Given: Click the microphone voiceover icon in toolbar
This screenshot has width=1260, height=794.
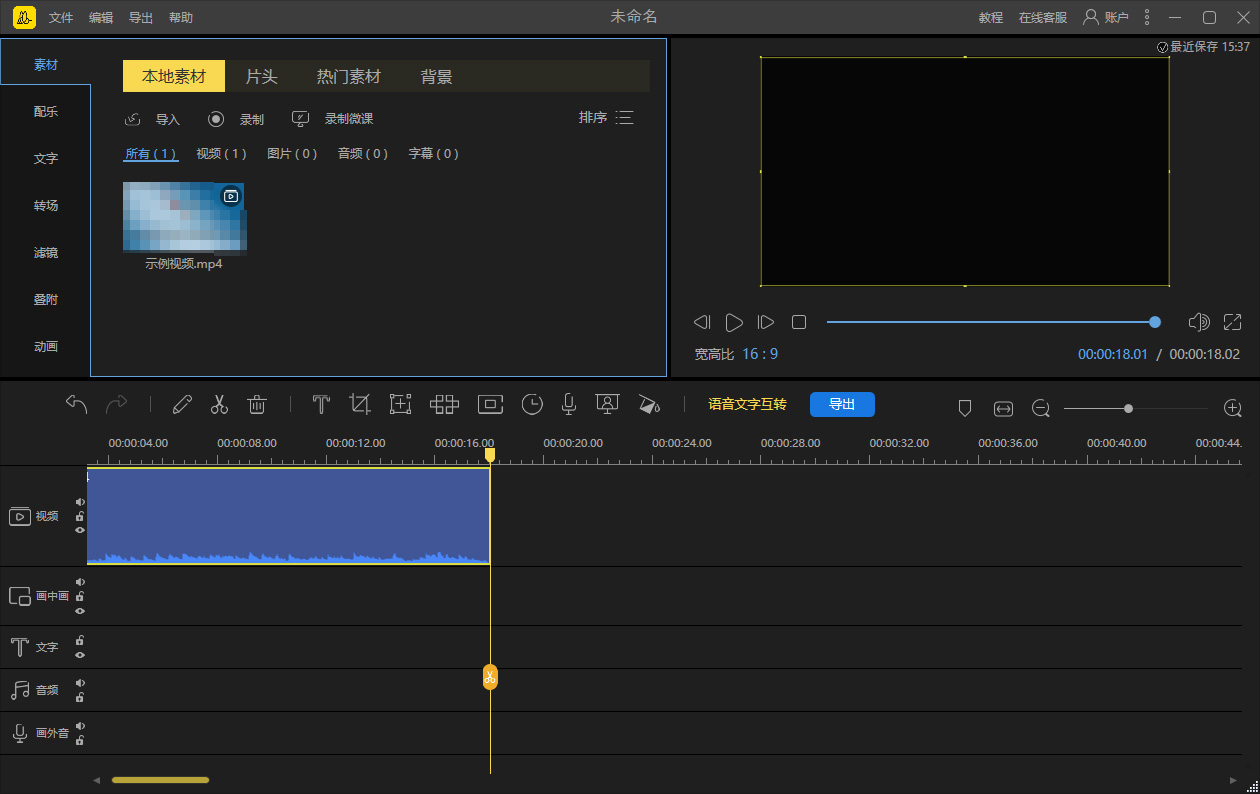Looking at the screenshot, I should [x=568, y=404].
